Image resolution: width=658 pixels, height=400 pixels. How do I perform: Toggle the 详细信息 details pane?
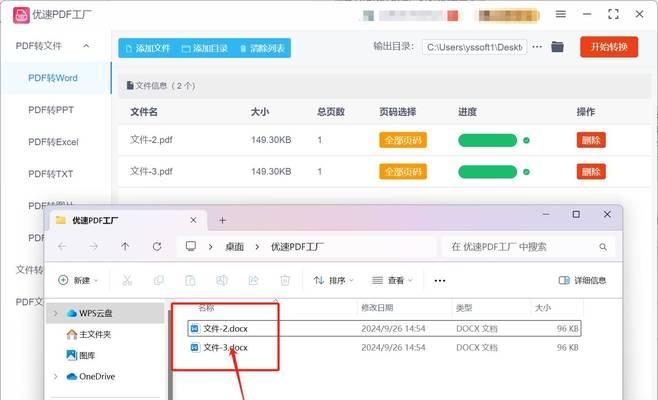click(x=582, y=280)
